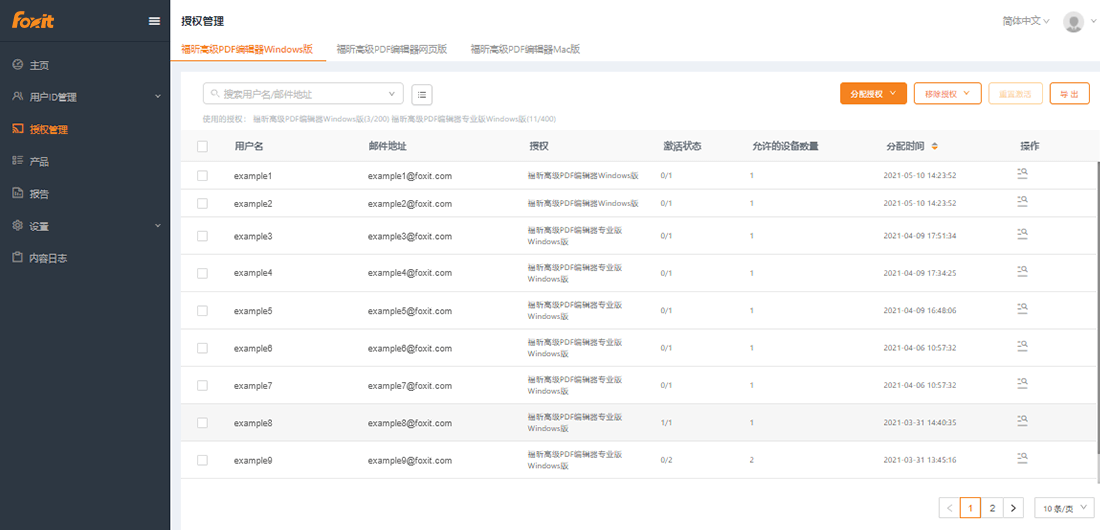Switch to 福昕高级PDF编辑器Windows版 tab
The width and height of the screenshot is (1100, 530).
click(247, 49)
